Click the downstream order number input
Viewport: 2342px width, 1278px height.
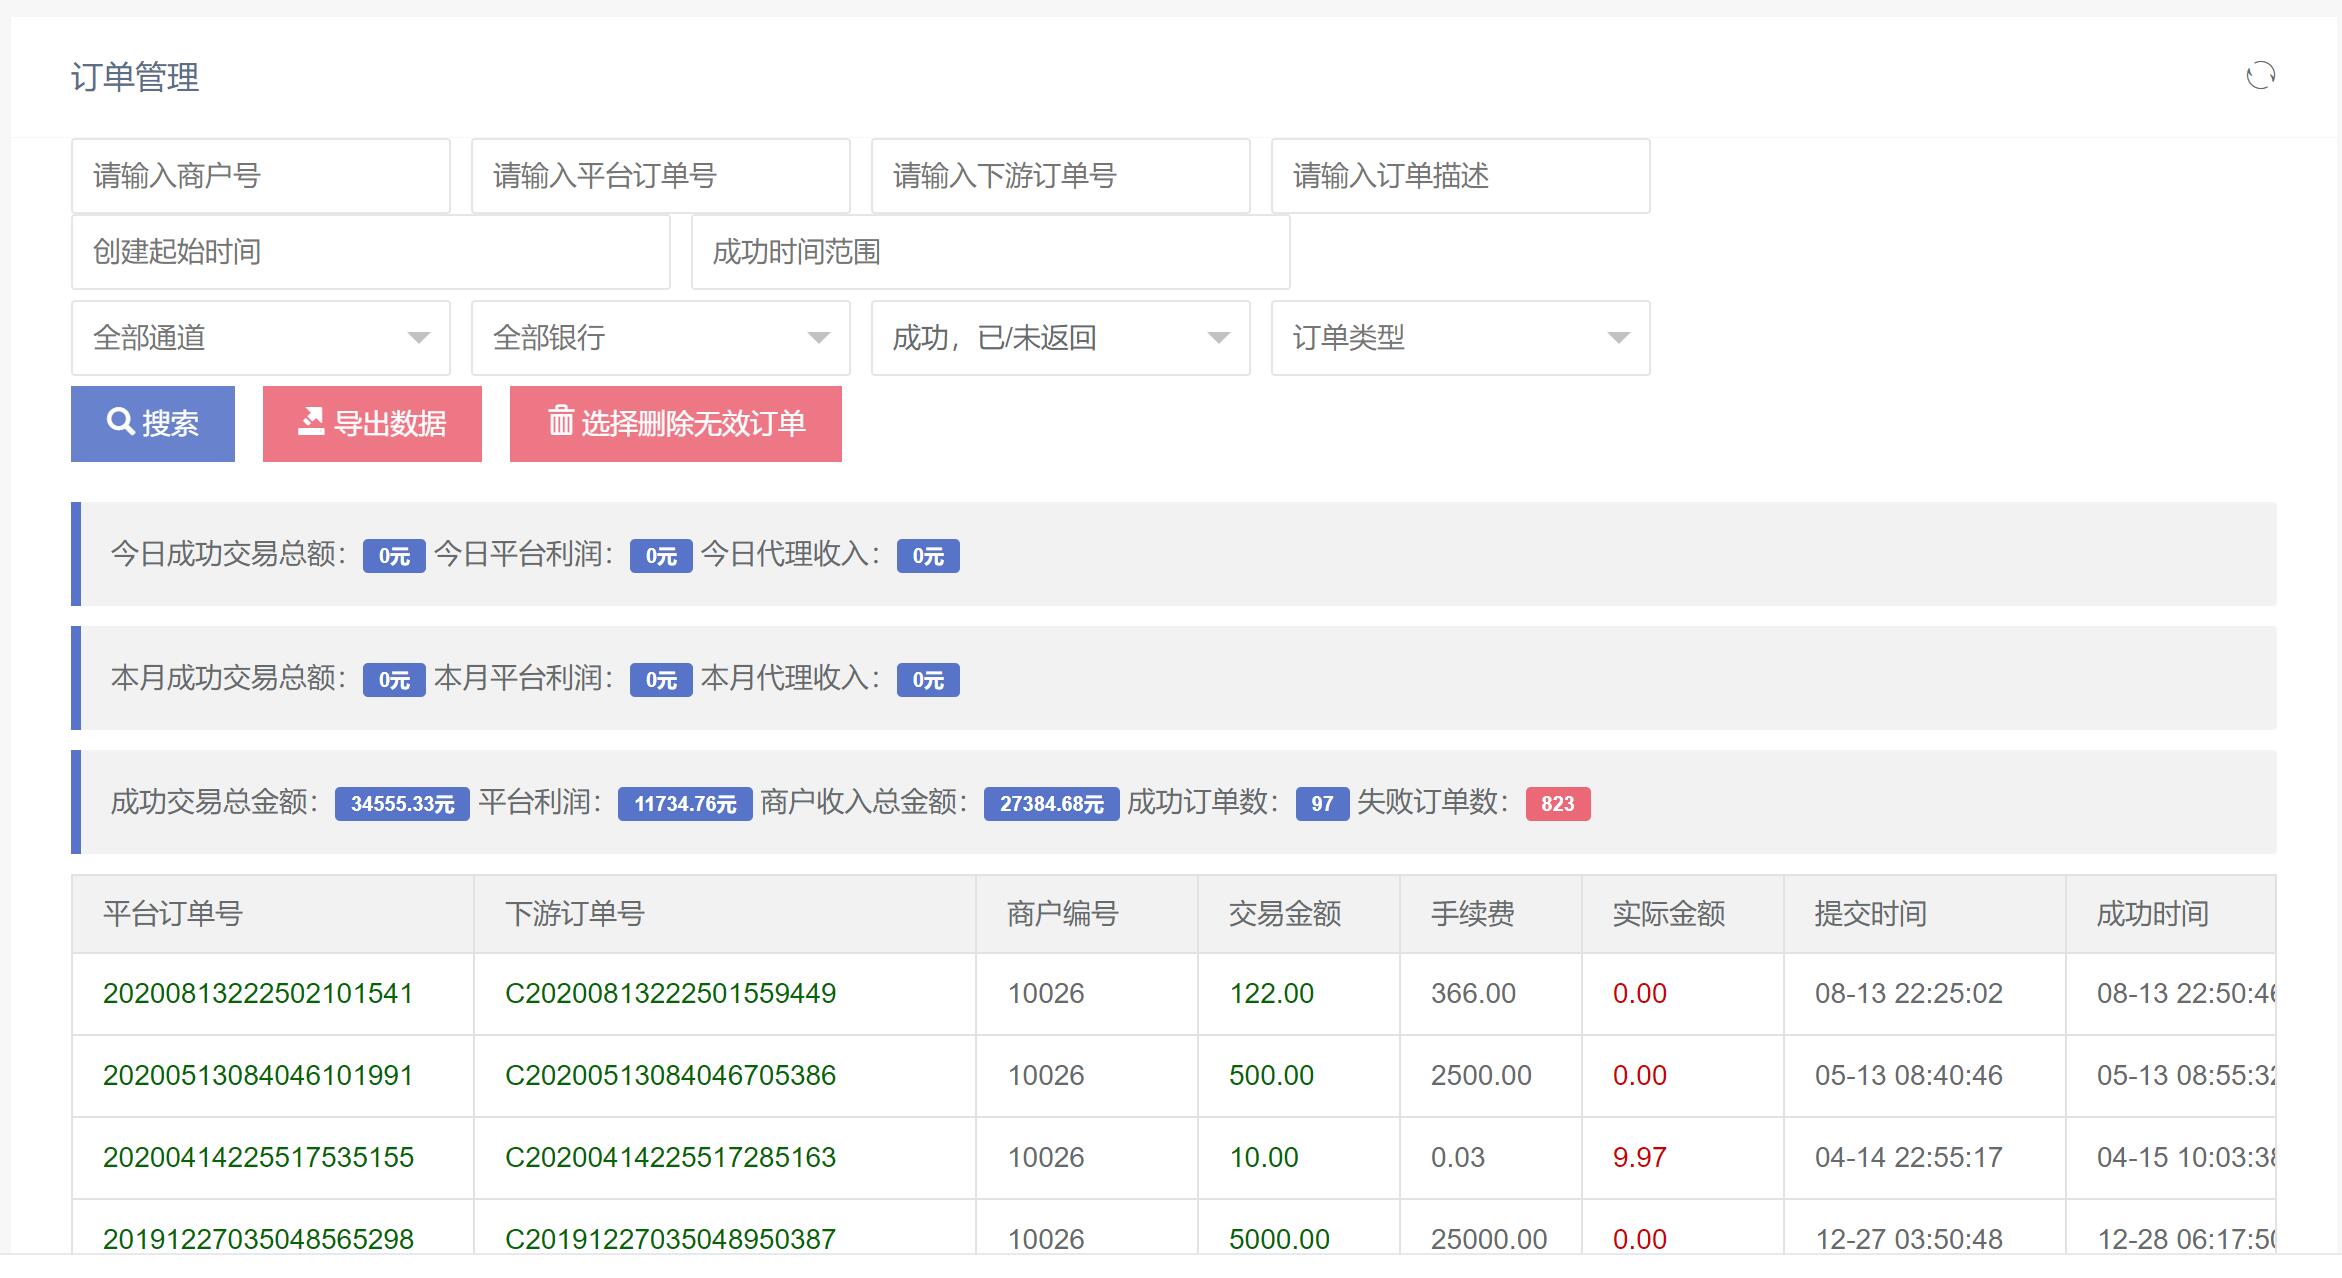(1060, 176)
